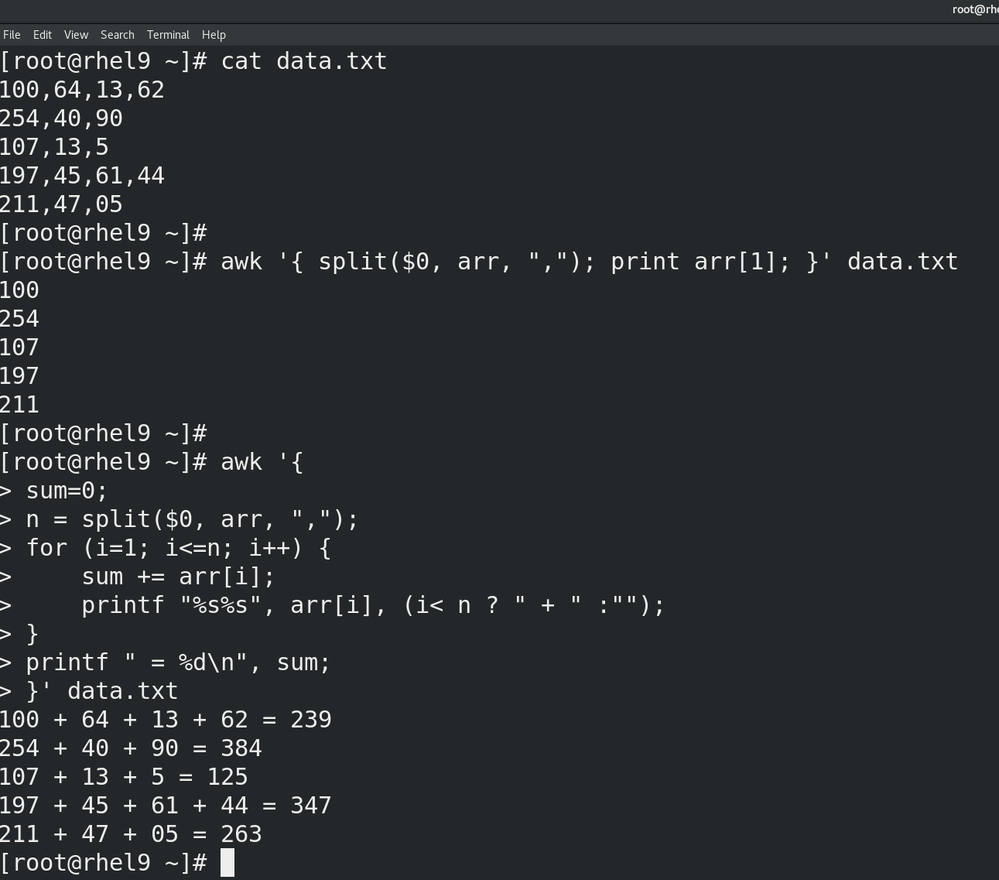Screen dimensions: 999x880
Task: Click the output line '254,40,90'
Action: coord(61,118)
